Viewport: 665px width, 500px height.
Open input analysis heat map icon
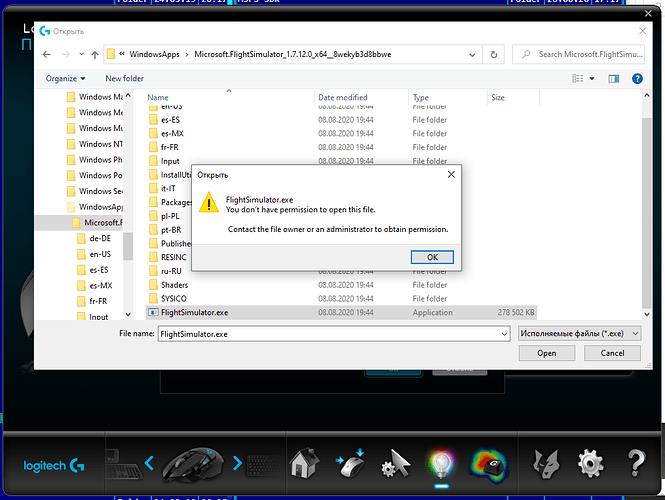pyautogui.click(x=488, y=466)
